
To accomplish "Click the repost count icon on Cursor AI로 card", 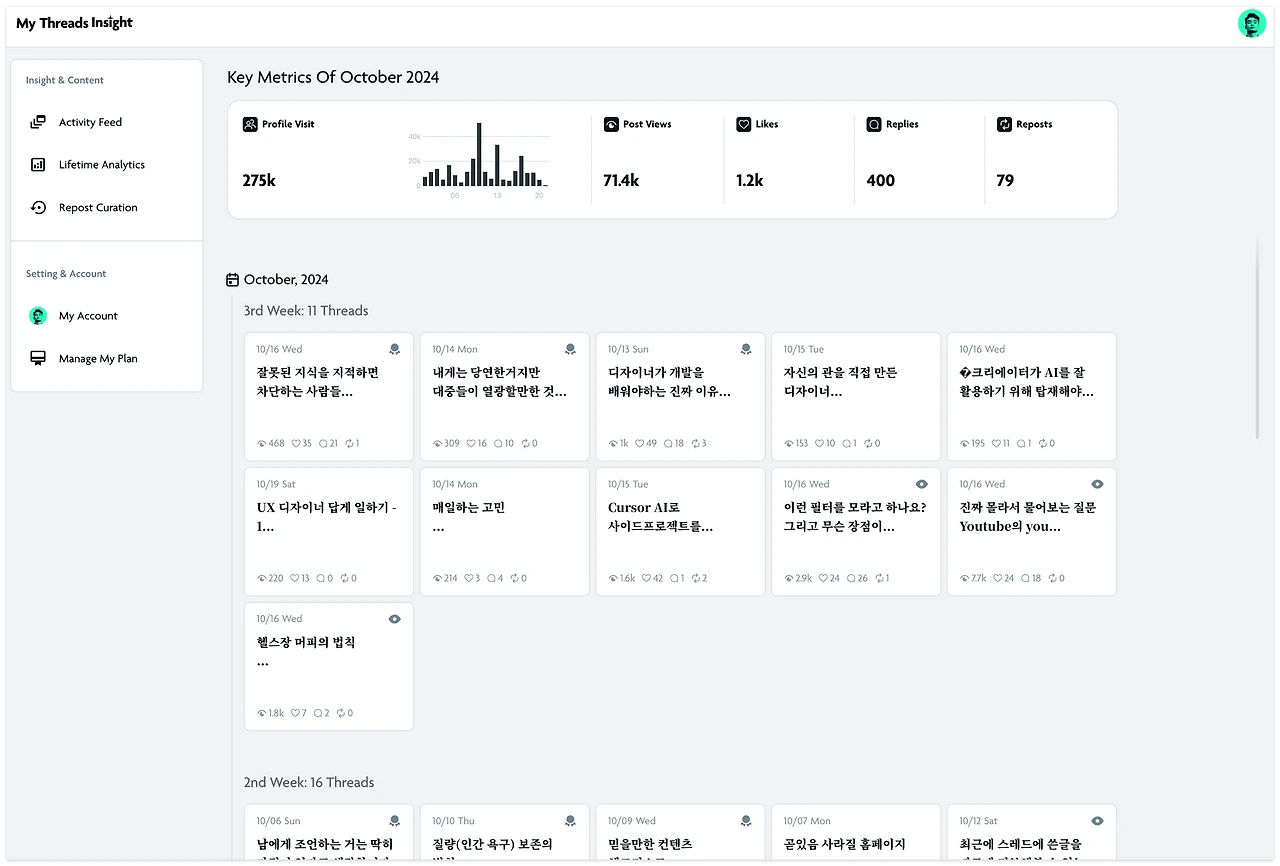I will pos(694,578).
